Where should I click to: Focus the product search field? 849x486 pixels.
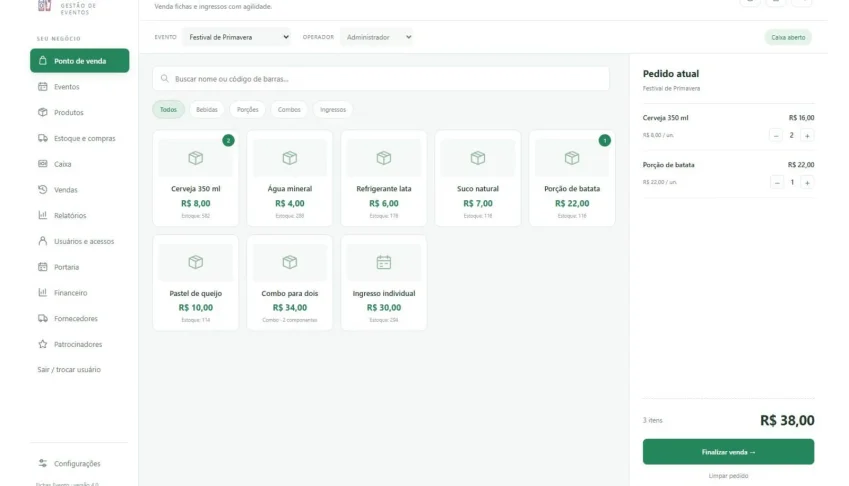pyautogui.click(x=381, y=78)
